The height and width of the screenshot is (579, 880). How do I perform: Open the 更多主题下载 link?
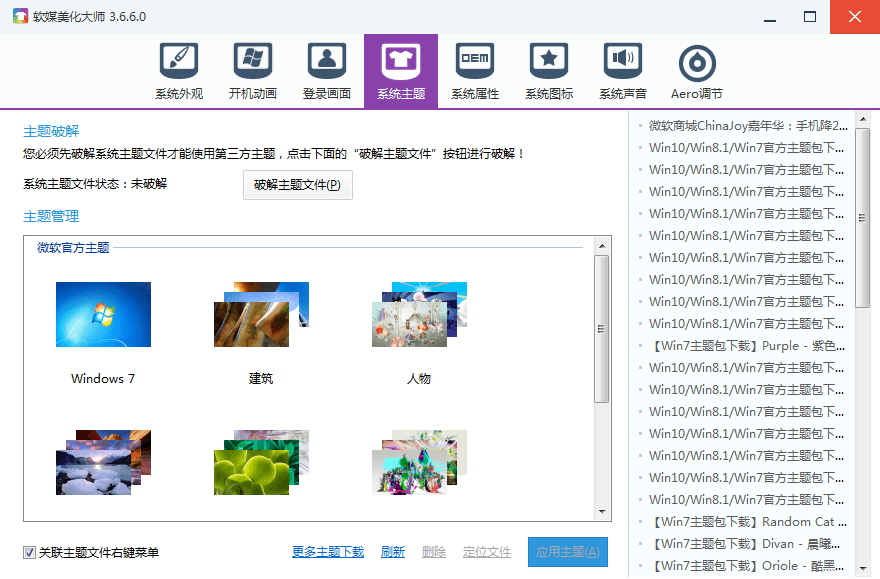(x=328, y=552)
